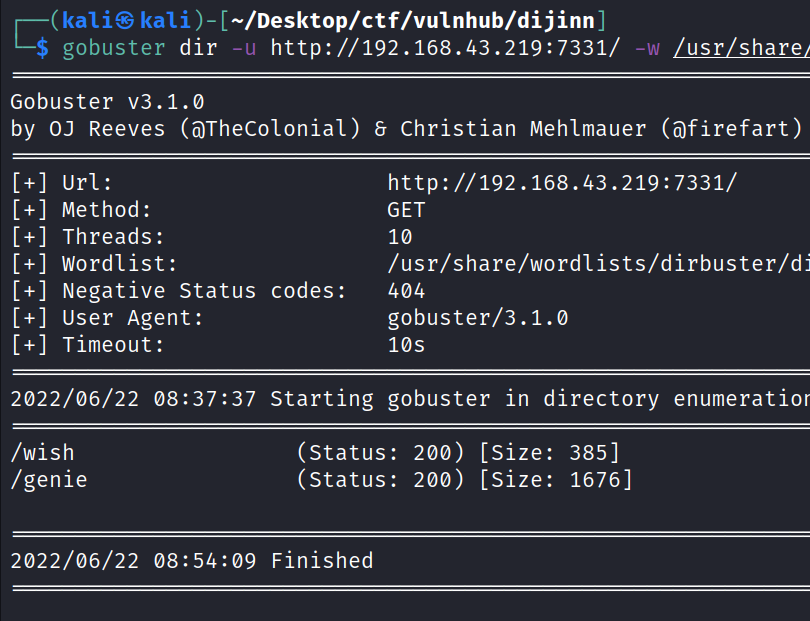Click the -w flag in the command
Image resolution: width=810 pixels, height=621 pixels.
click(x=647, y=48)
